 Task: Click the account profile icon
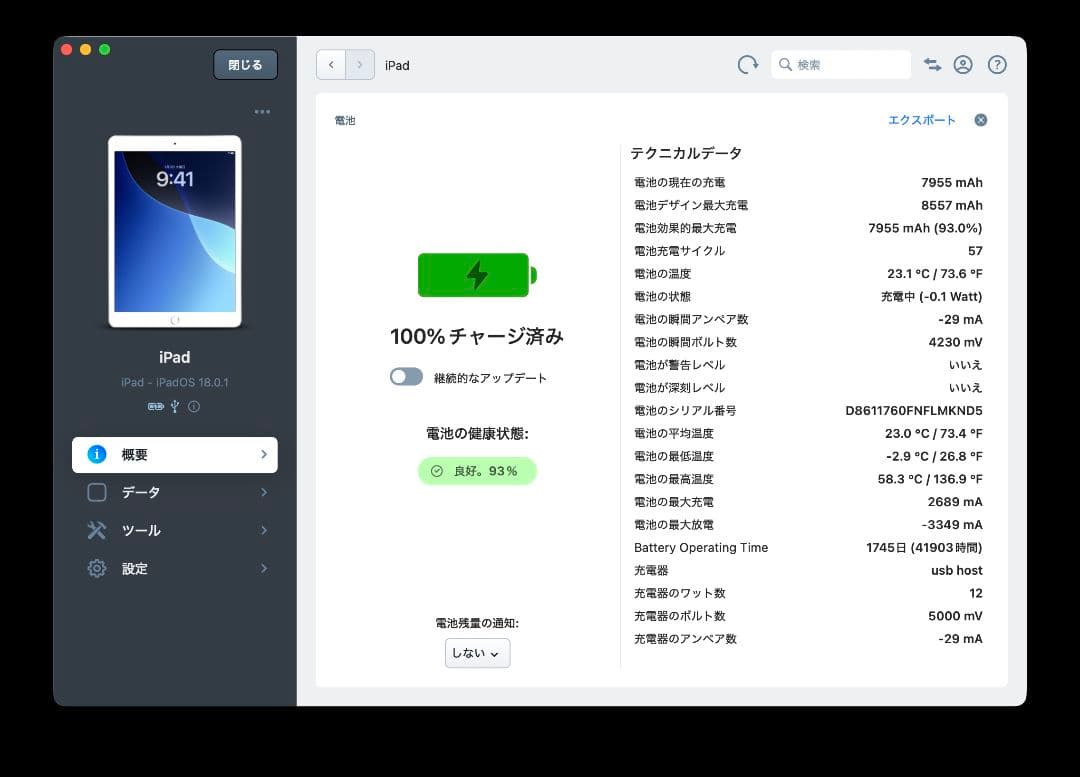point(963,64)
